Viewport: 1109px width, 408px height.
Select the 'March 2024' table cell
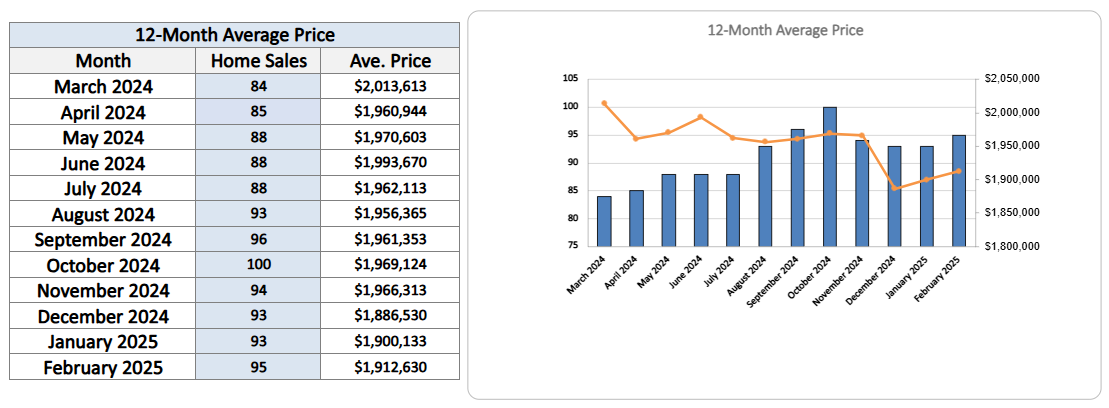point(103,87)
